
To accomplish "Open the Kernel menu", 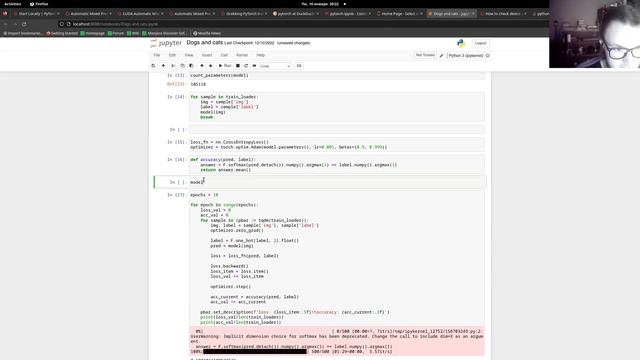I will (242, 55).
